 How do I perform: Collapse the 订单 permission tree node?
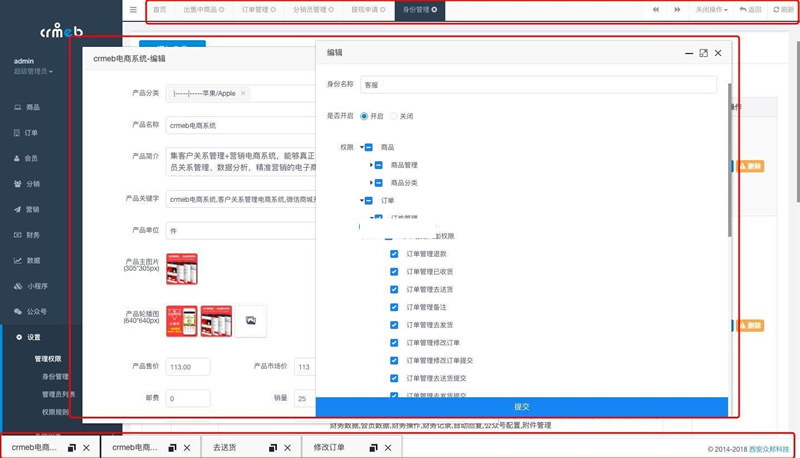pyautogui.click(x=362, y=200)
